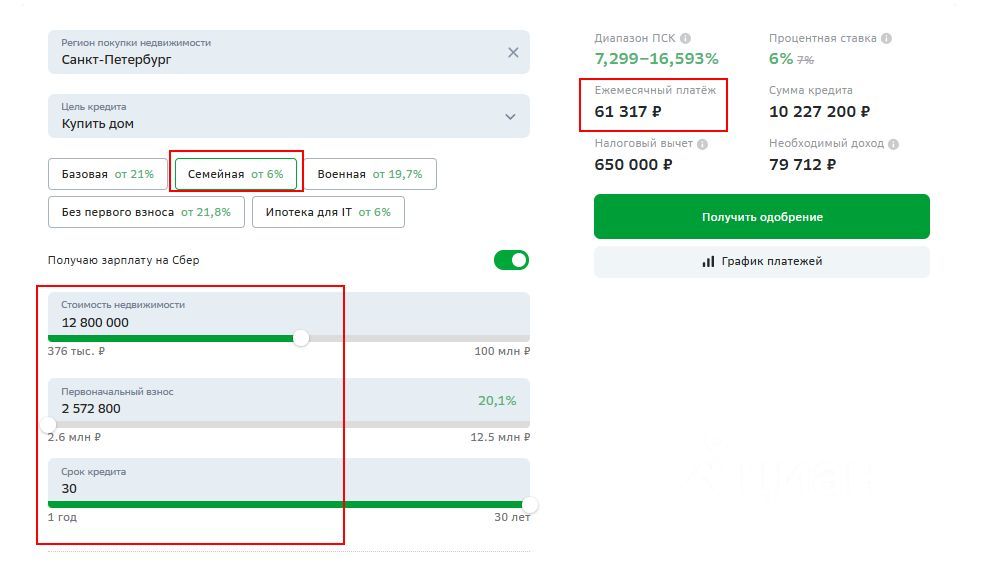Select the Семейная от 6% program
This screenshot has height=572, width=985.
[x=236, y=174]
